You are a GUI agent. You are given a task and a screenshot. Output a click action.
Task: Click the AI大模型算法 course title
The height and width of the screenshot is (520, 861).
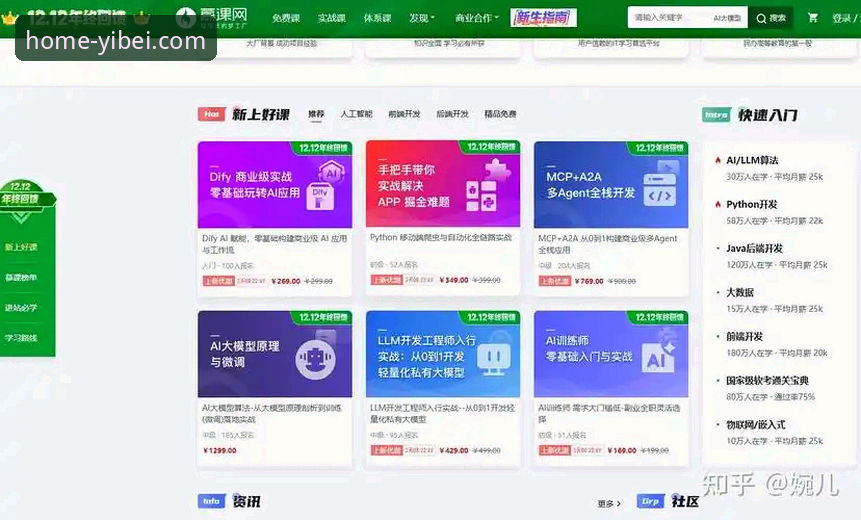(272, 413)
